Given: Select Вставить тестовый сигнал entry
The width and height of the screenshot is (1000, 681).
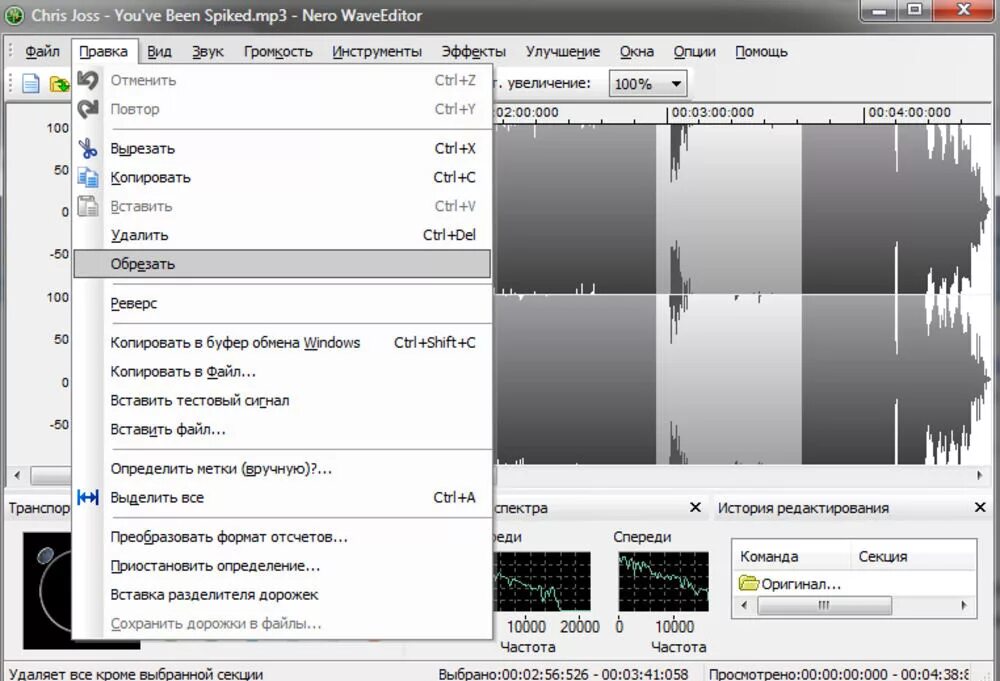Looking at the screenshot, I should 282,400.
